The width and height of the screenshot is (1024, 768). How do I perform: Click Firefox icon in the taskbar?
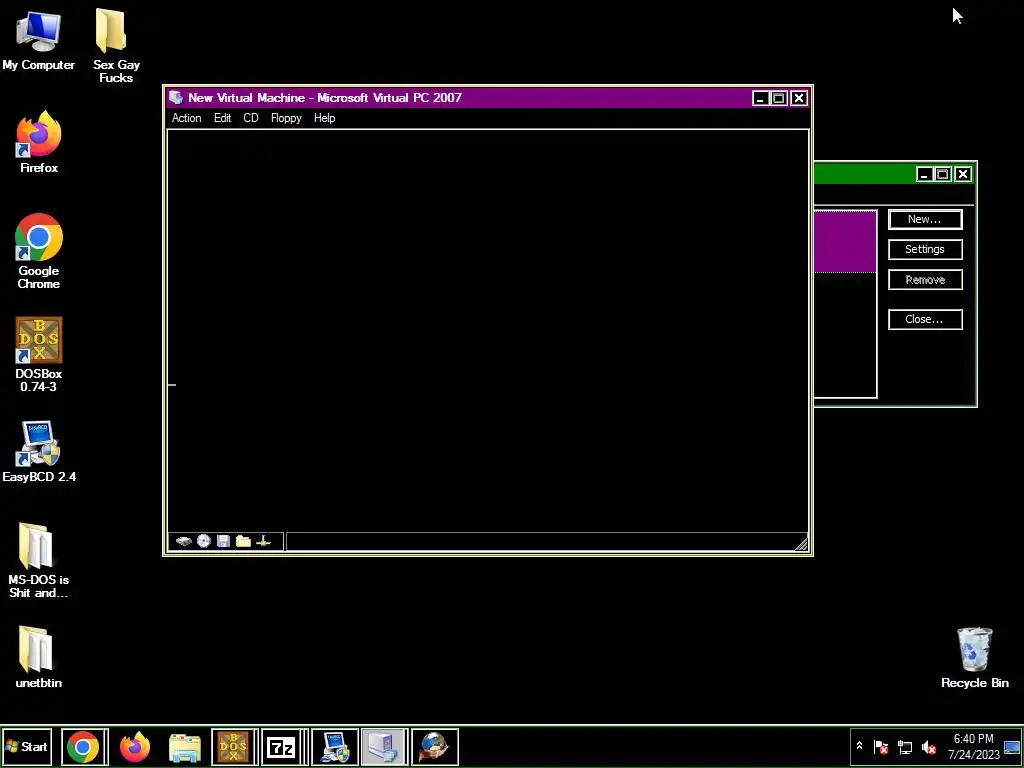coord(135,746)
